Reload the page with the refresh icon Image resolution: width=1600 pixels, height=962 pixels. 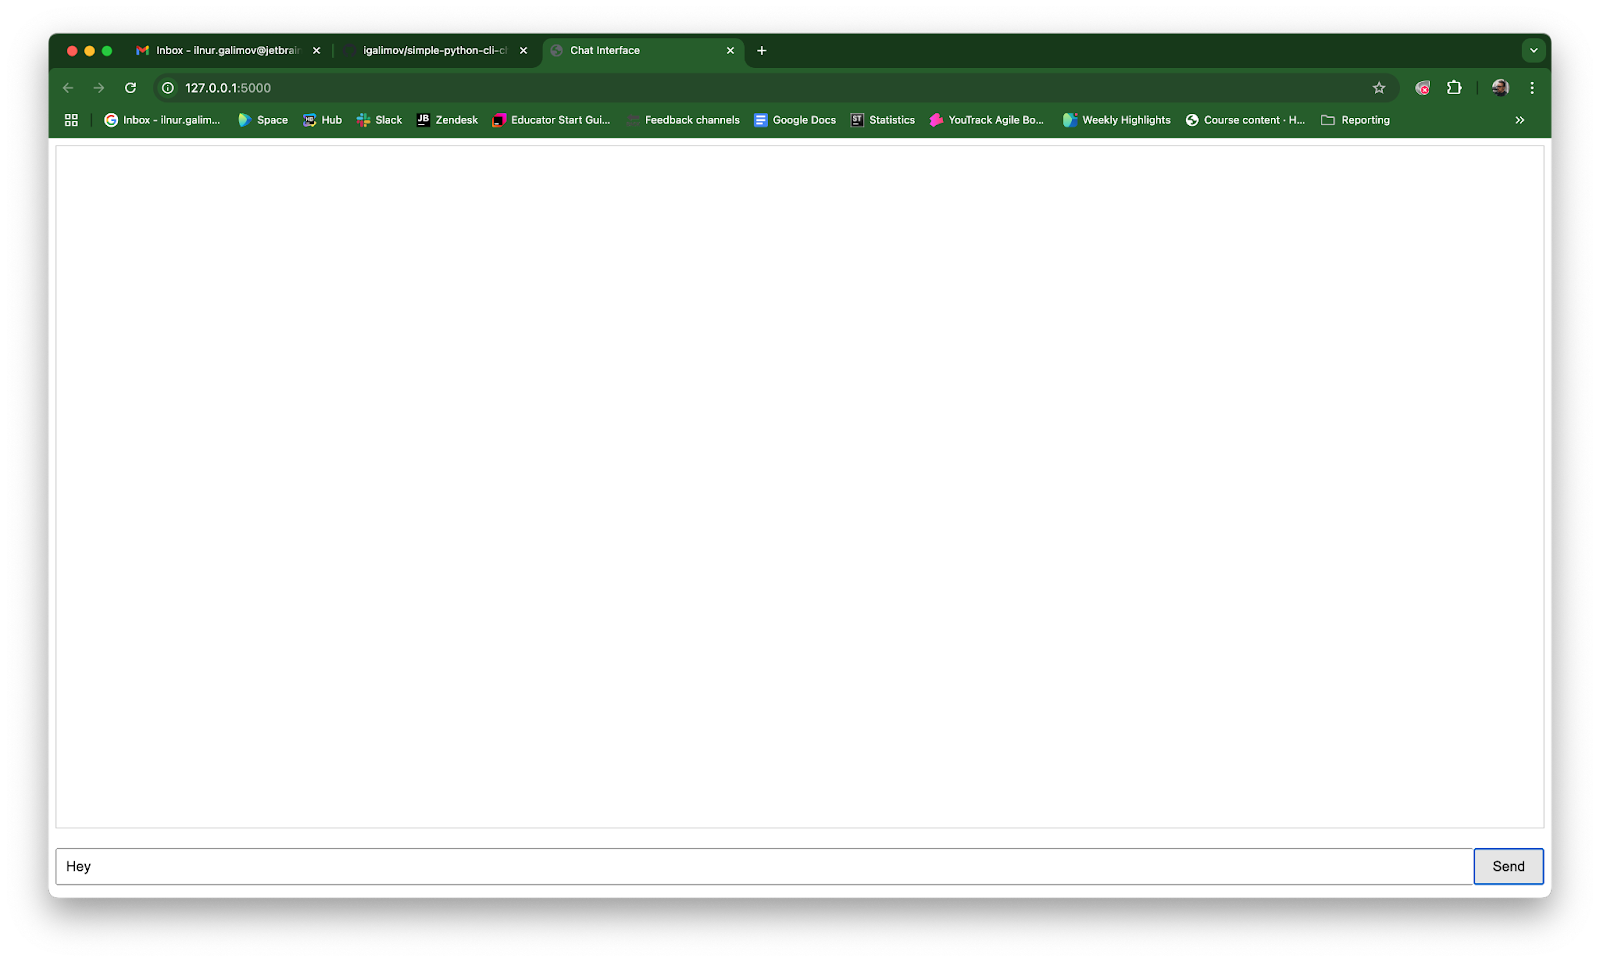130,88
